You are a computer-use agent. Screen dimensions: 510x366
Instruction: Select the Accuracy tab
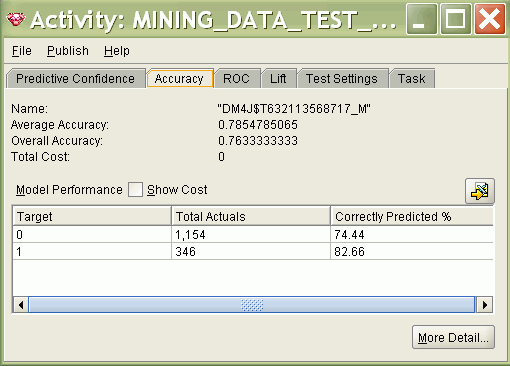(x=179, y=79)
